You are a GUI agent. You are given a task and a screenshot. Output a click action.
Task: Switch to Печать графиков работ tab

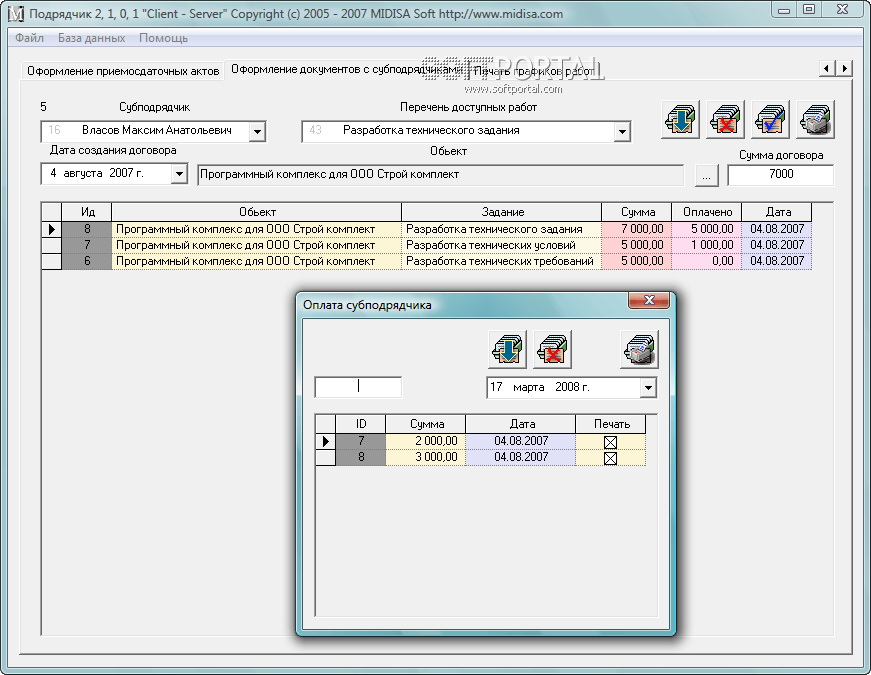(x=533, y=71)
